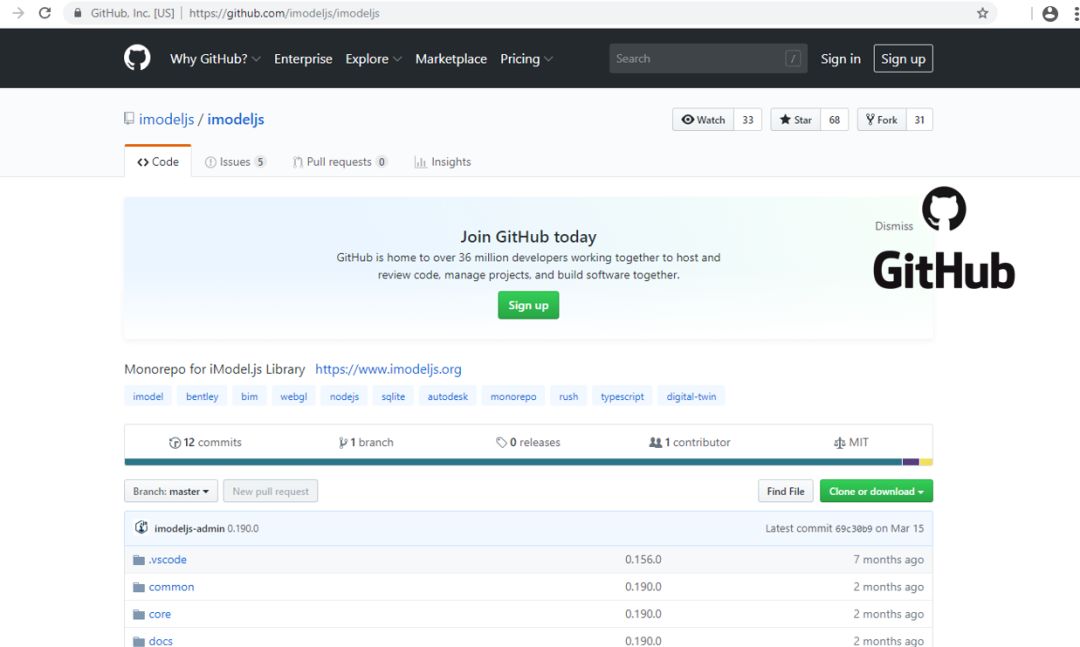Open latest commit 69c30b9

point(853,528)
